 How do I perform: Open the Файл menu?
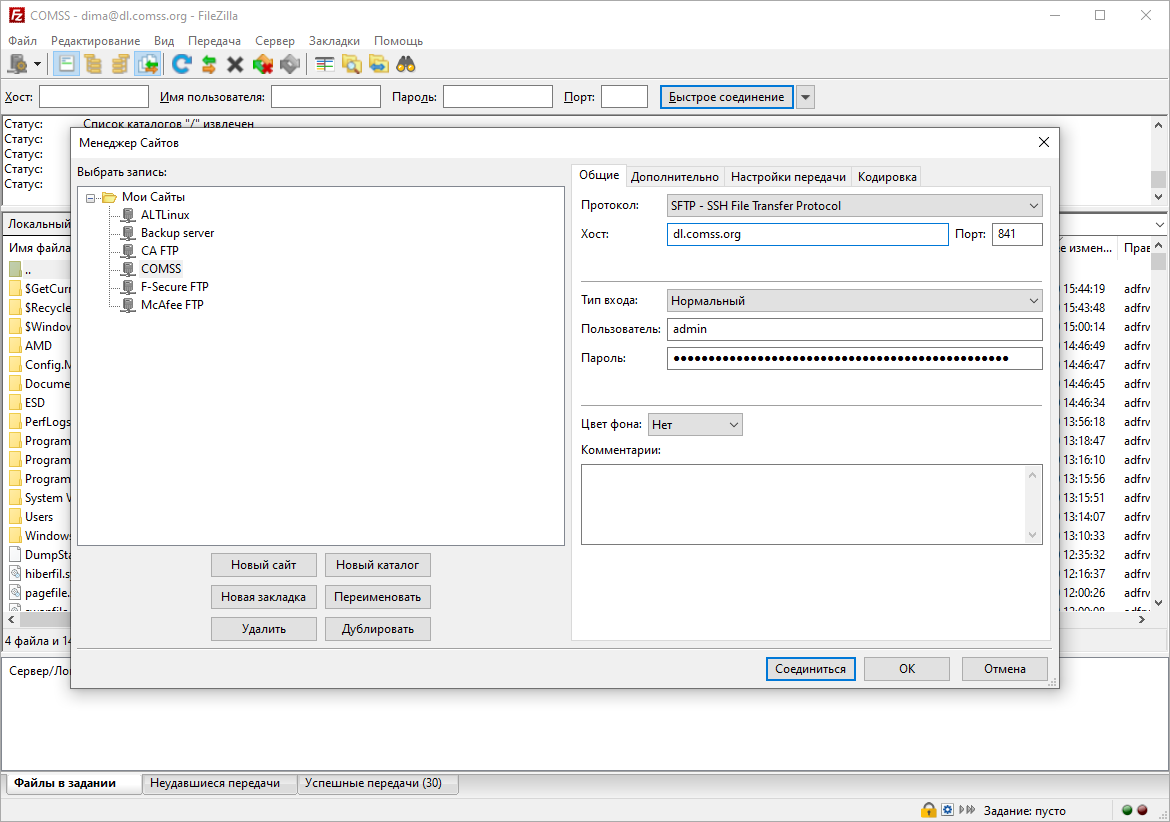(x=22, y=41)
